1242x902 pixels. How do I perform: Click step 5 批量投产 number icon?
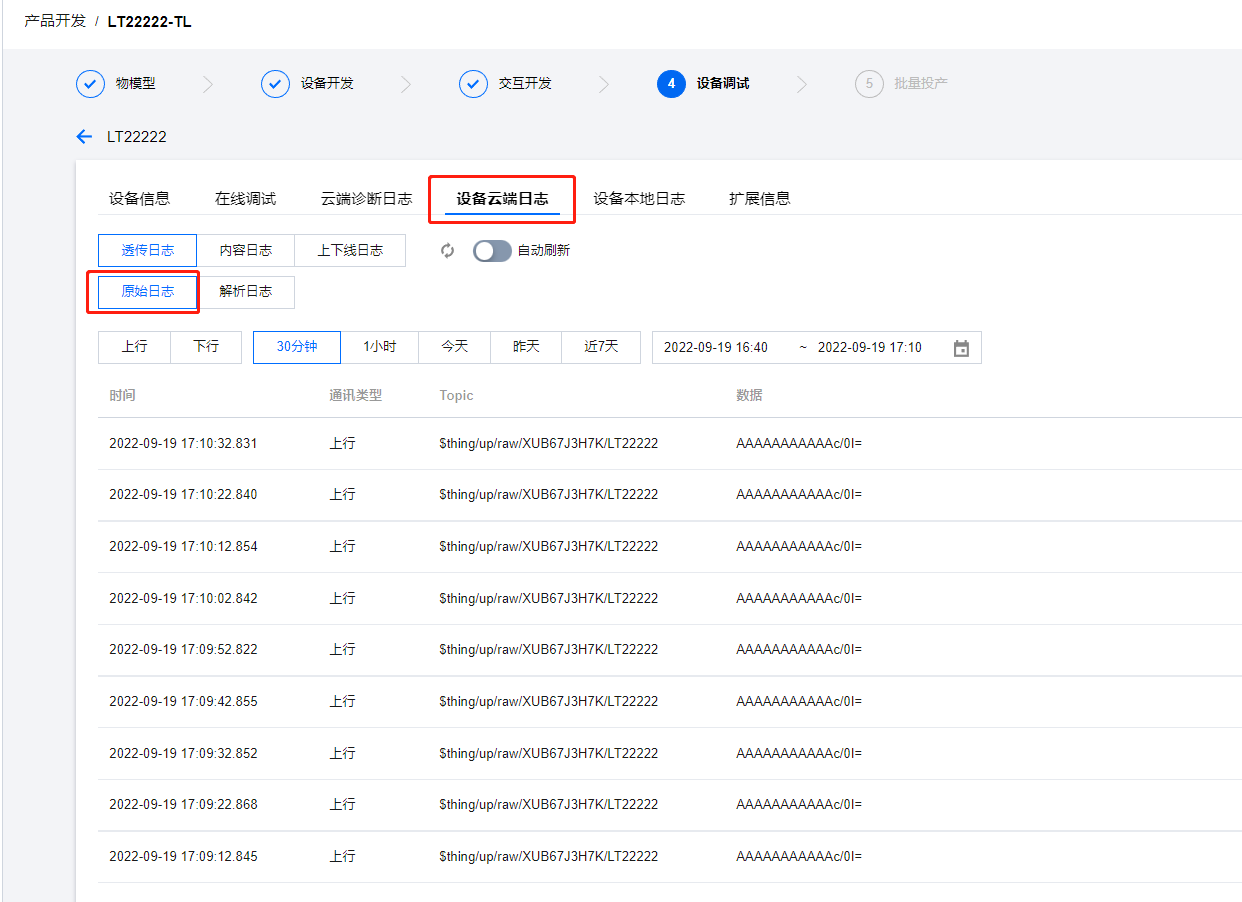869,84
